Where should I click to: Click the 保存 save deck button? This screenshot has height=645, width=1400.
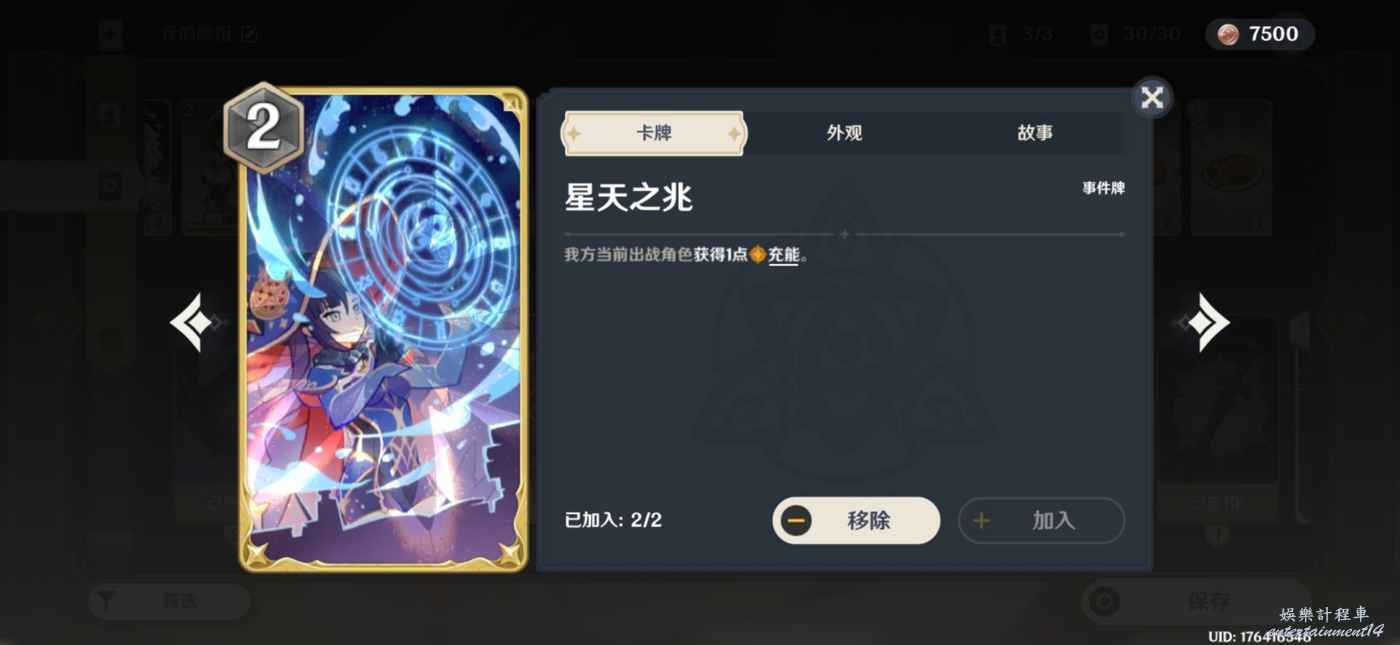[1196, 601]
